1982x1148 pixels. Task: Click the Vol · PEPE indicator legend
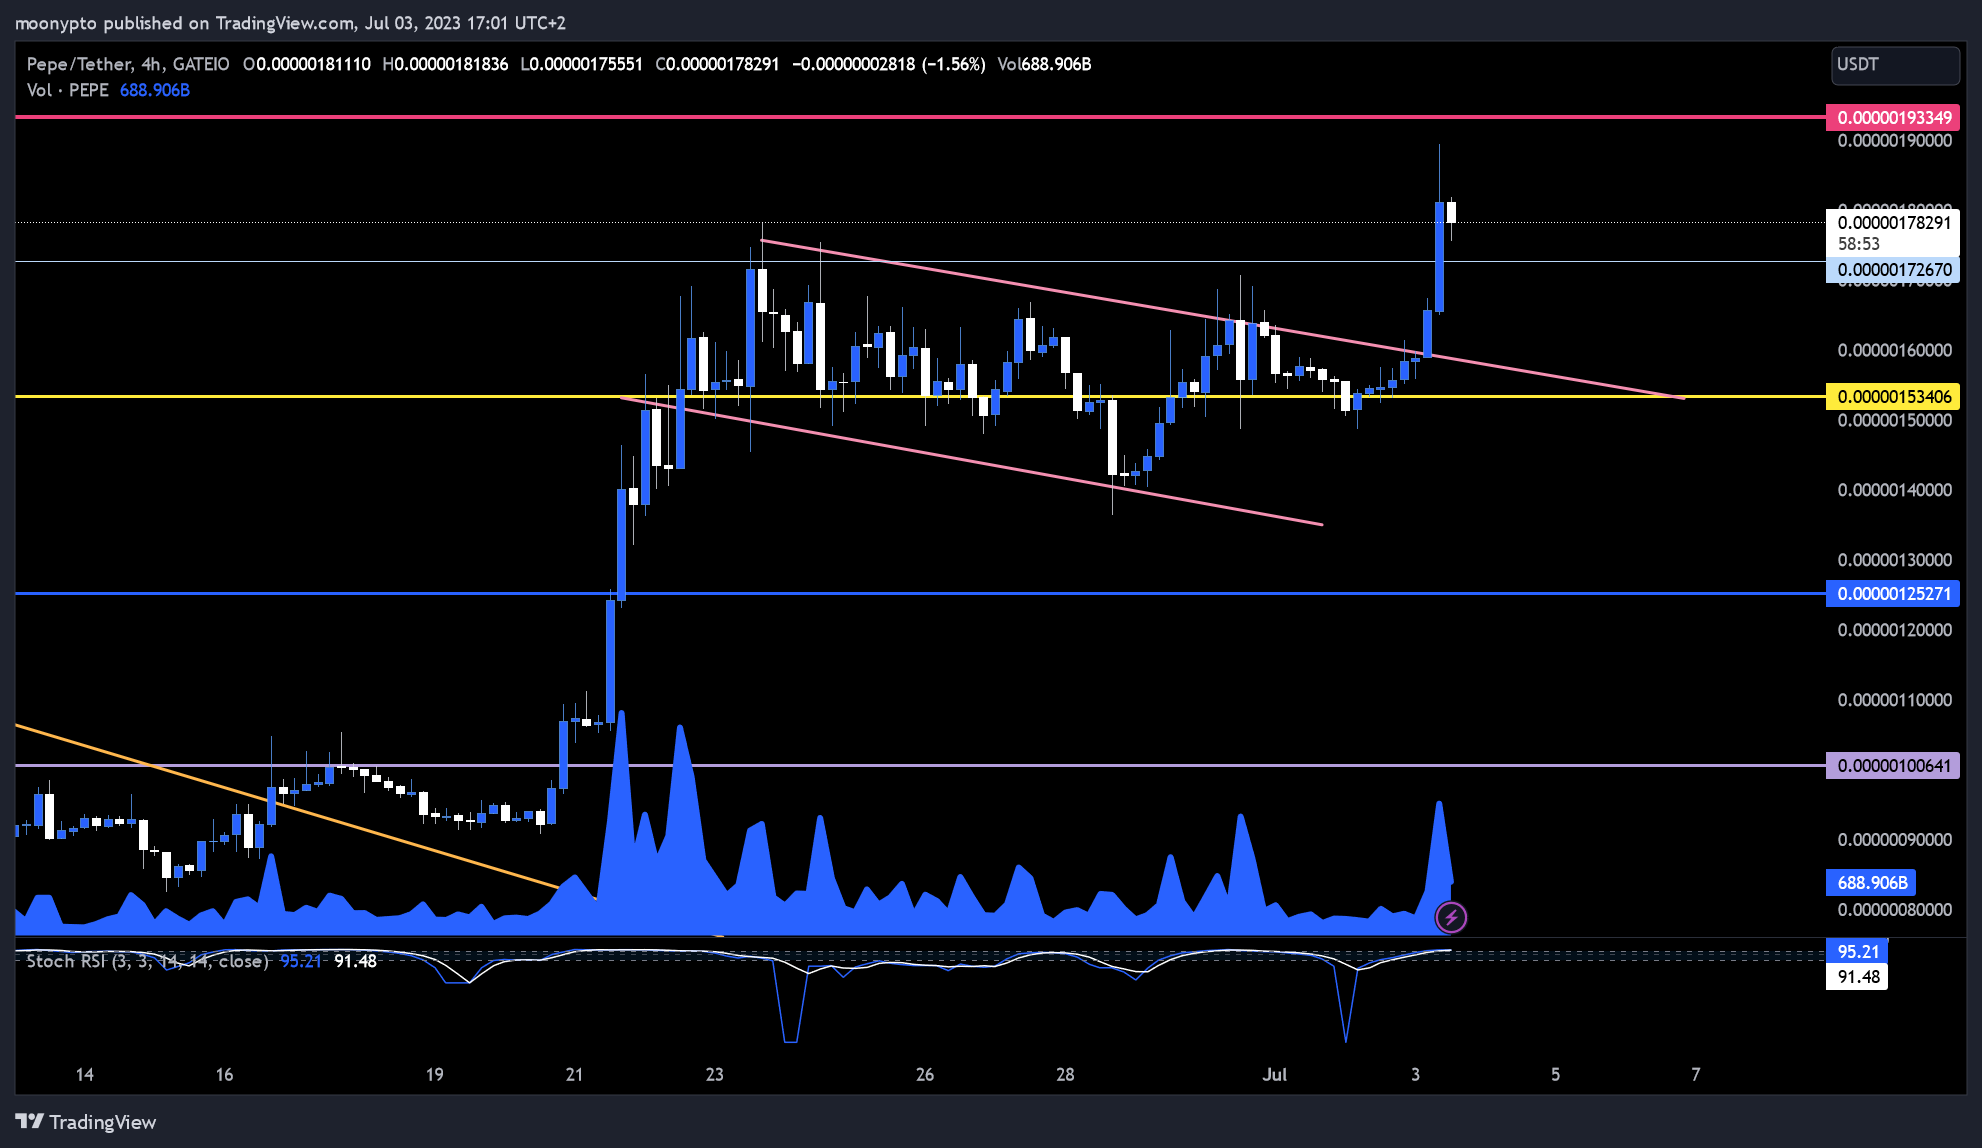68,90
